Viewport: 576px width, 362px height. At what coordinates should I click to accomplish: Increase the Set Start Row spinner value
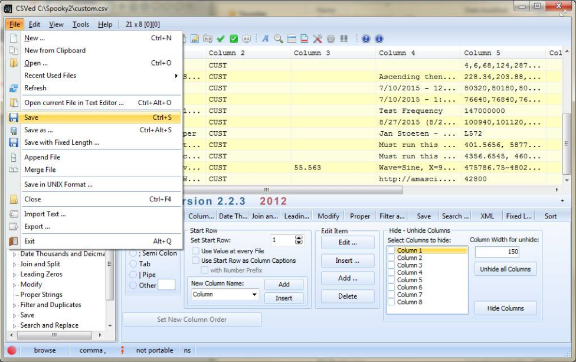tap(299, 238)
